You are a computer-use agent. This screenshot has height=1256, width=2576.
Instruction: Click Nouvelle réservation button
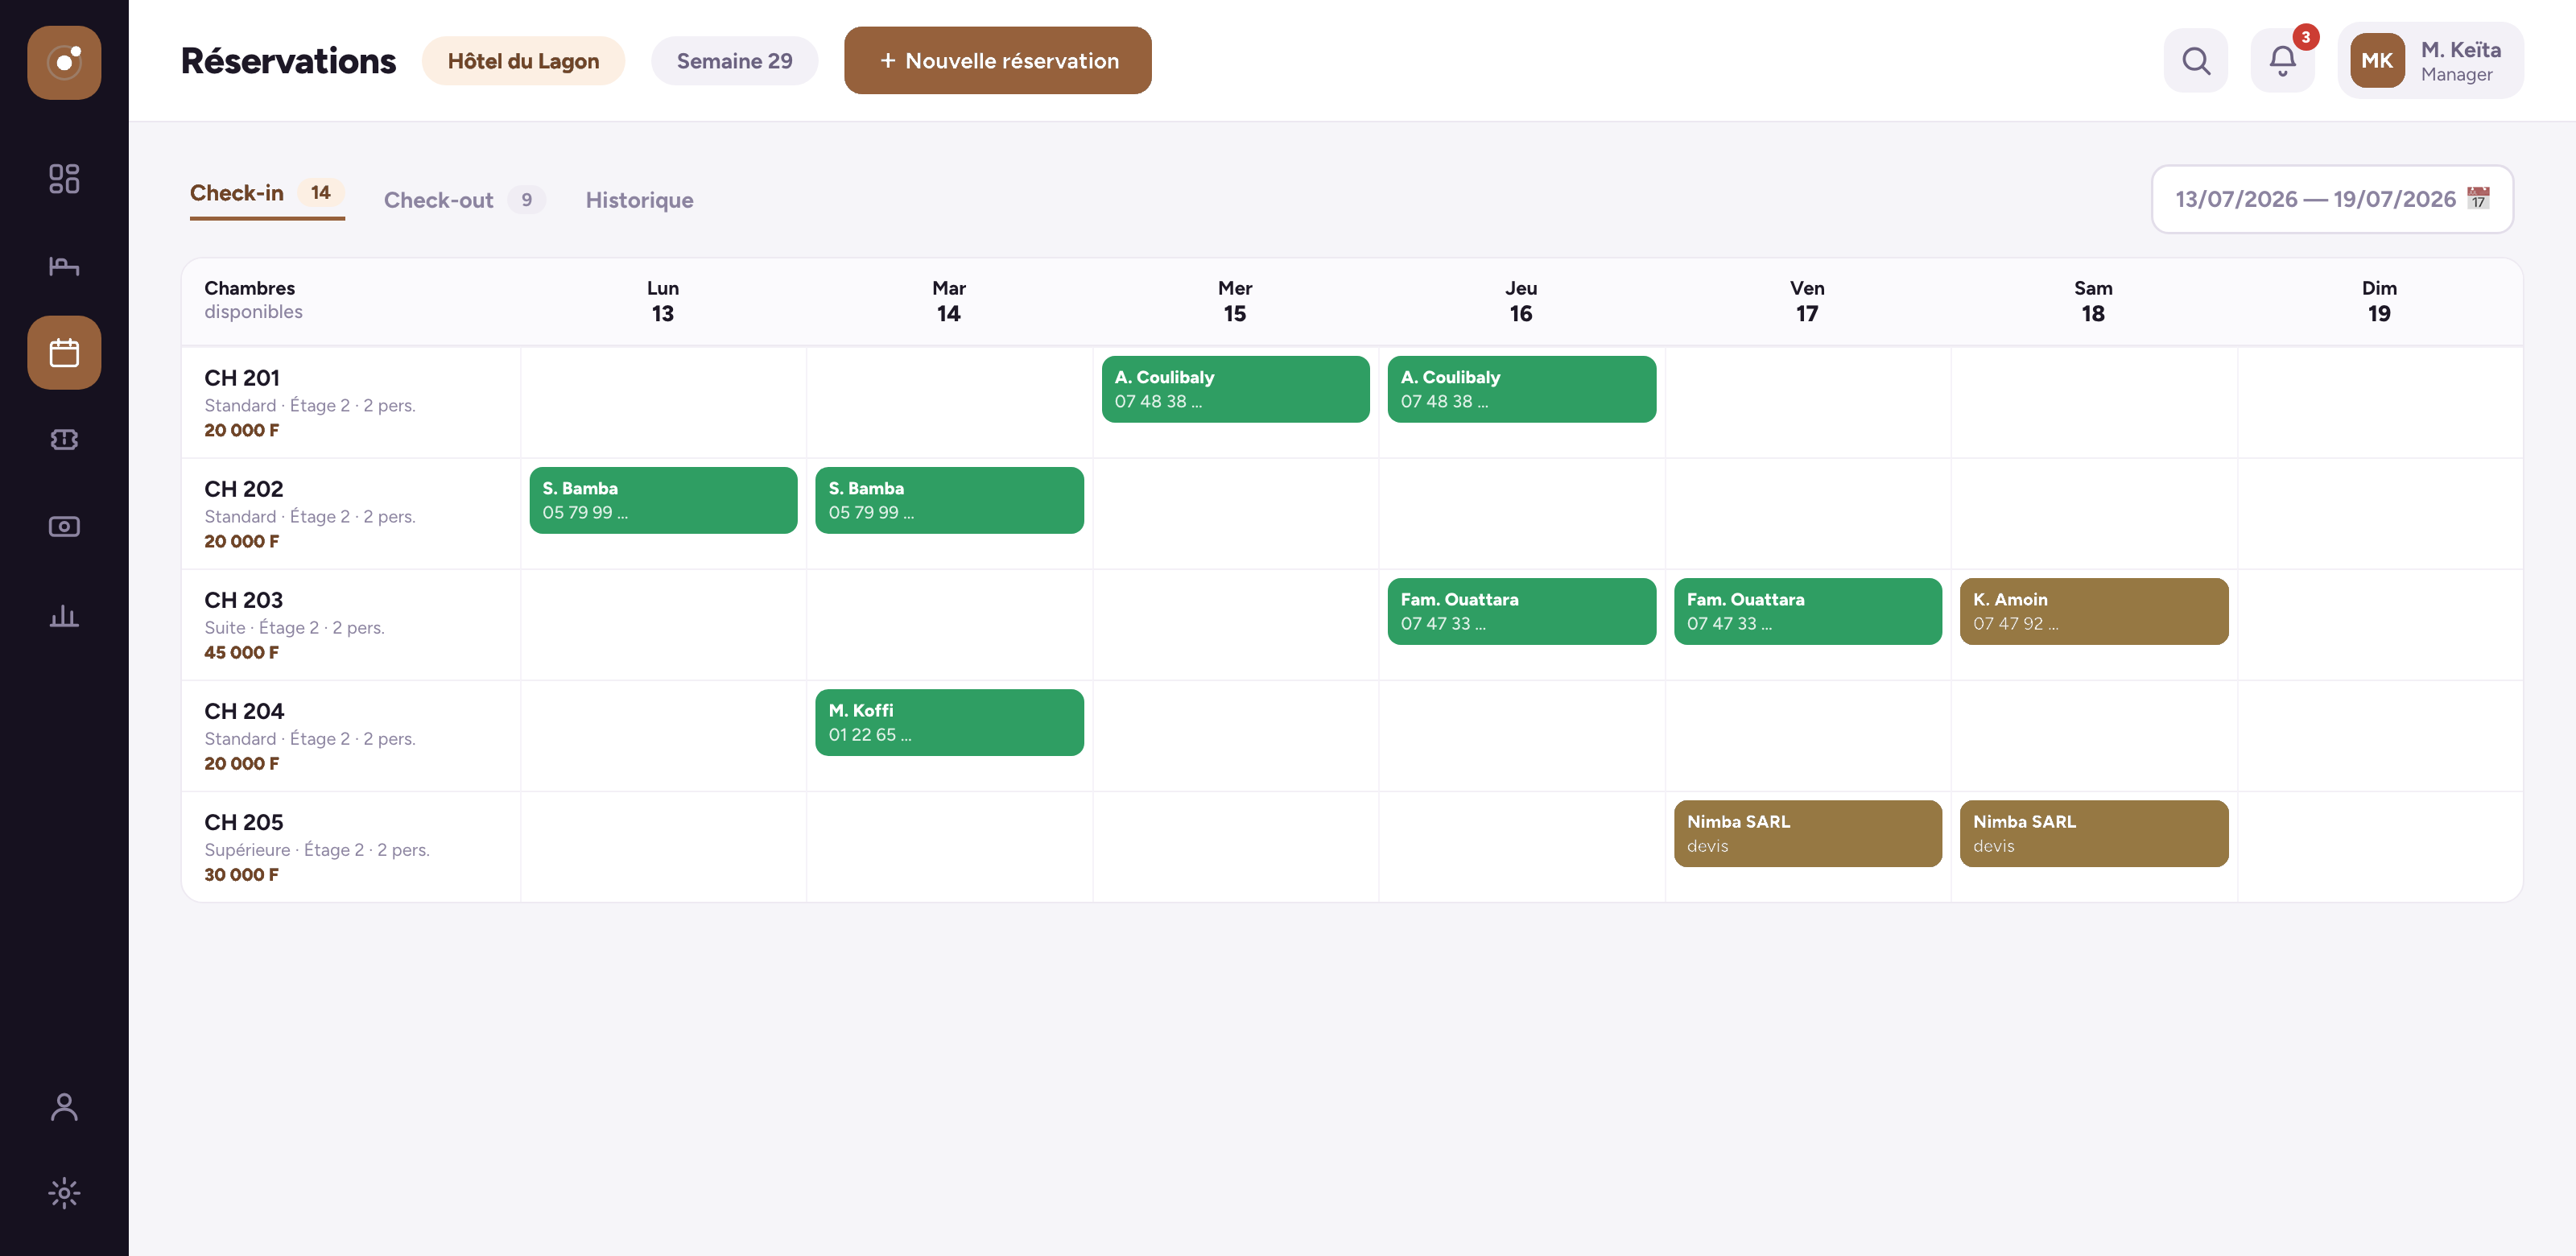click(997, 61)
